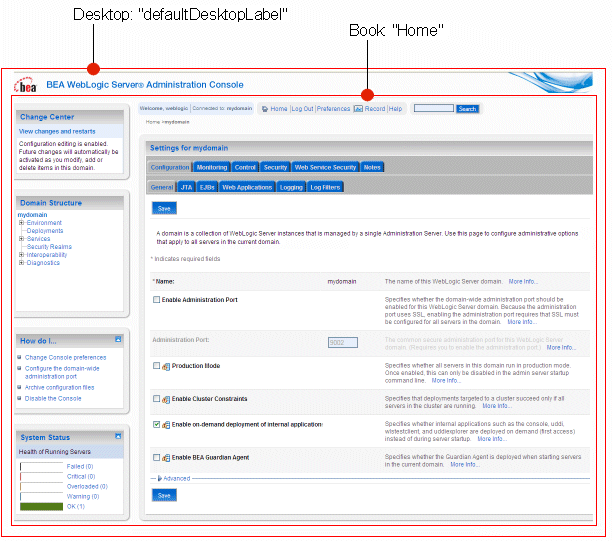
Task: Click the Home breadcrumb link
Action: 153,122
